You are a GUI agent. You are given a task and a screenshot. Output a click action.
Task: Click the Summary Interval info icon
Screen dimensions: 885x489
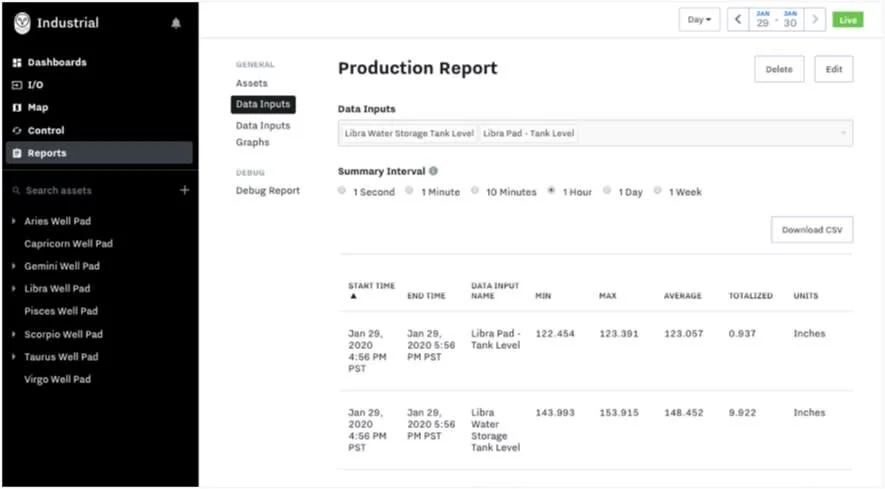pos(433,171)
